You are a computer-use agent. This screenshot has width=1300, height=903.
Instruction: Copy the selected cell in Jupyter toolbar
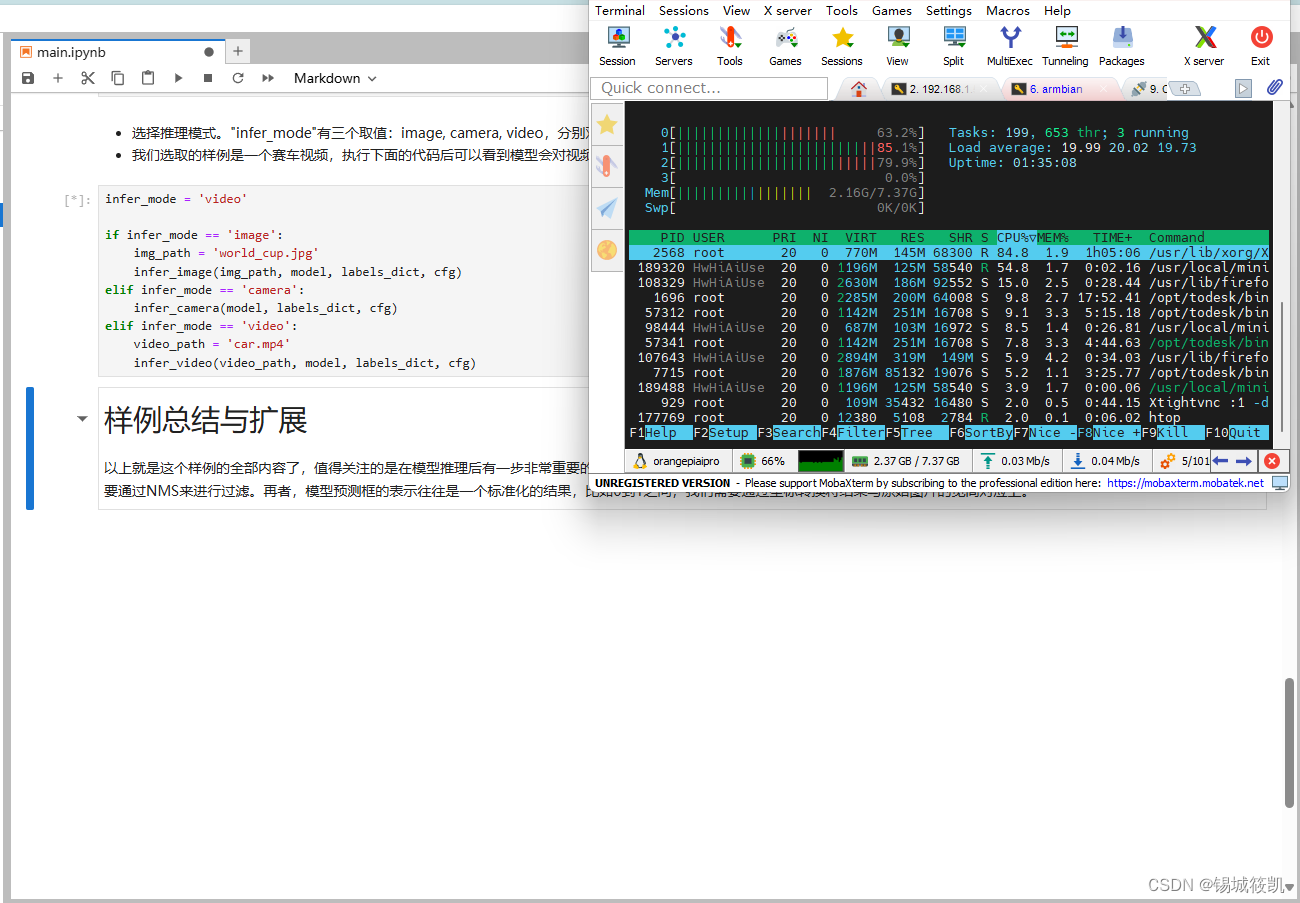pos(118,78)
